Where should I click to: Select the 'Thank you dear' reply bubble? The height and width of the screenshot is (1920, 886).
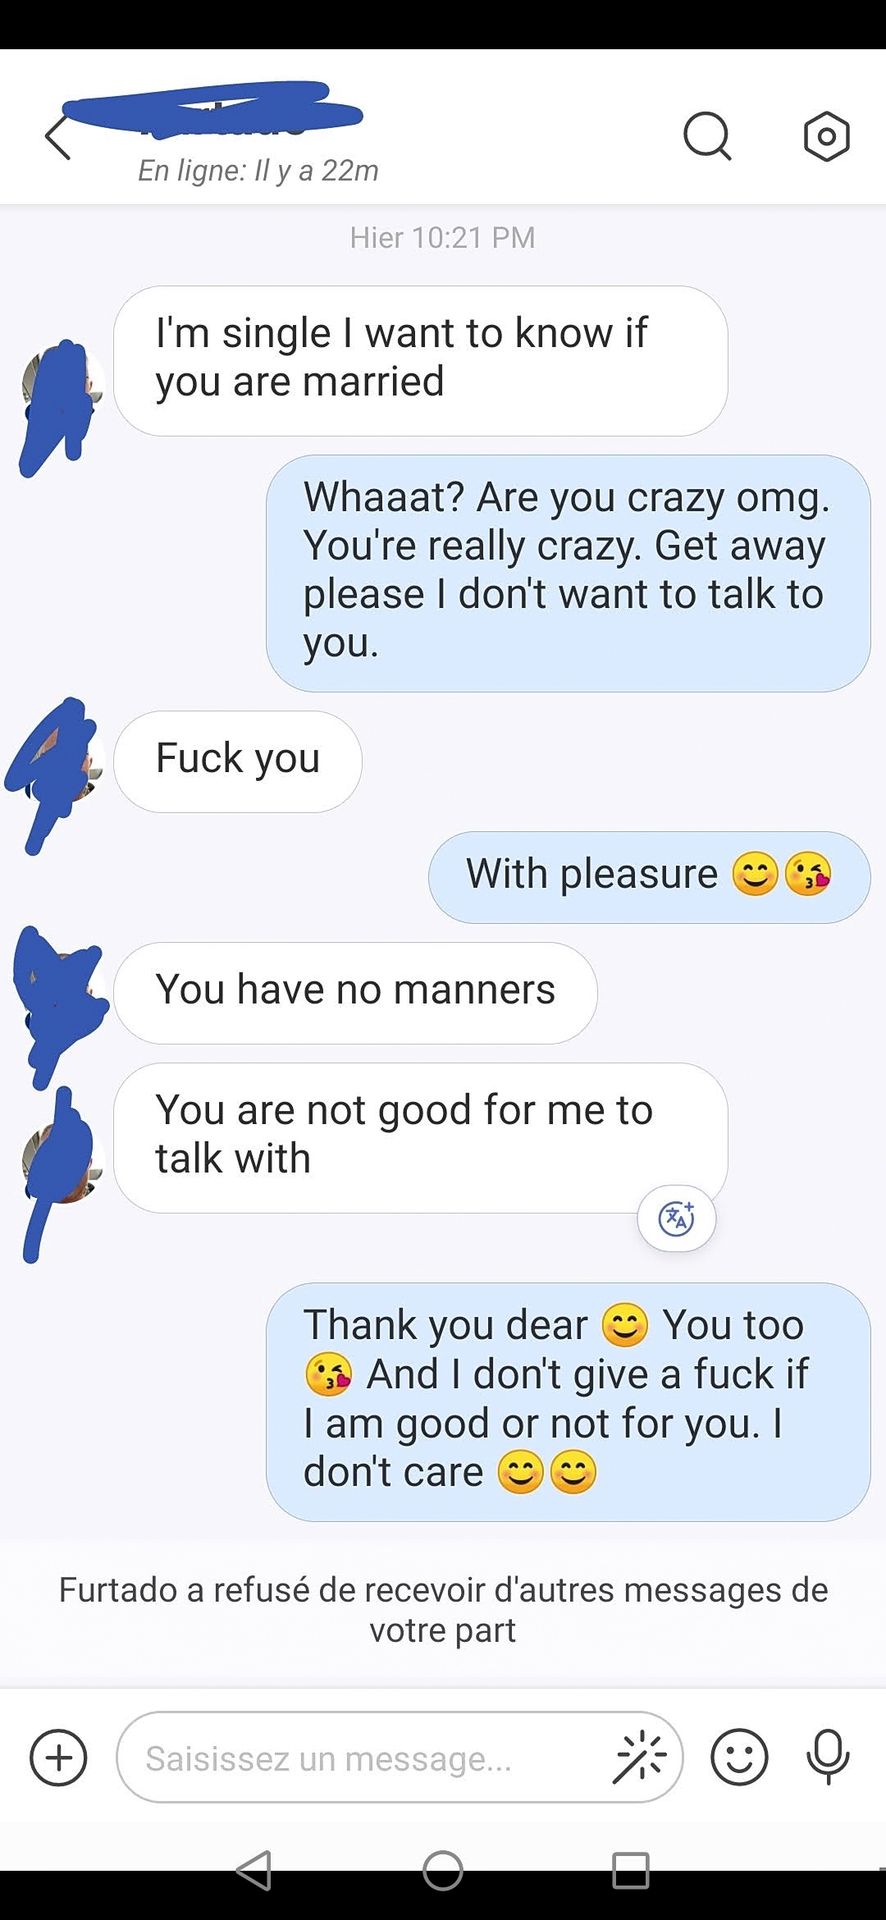[x=568, y=1402]
